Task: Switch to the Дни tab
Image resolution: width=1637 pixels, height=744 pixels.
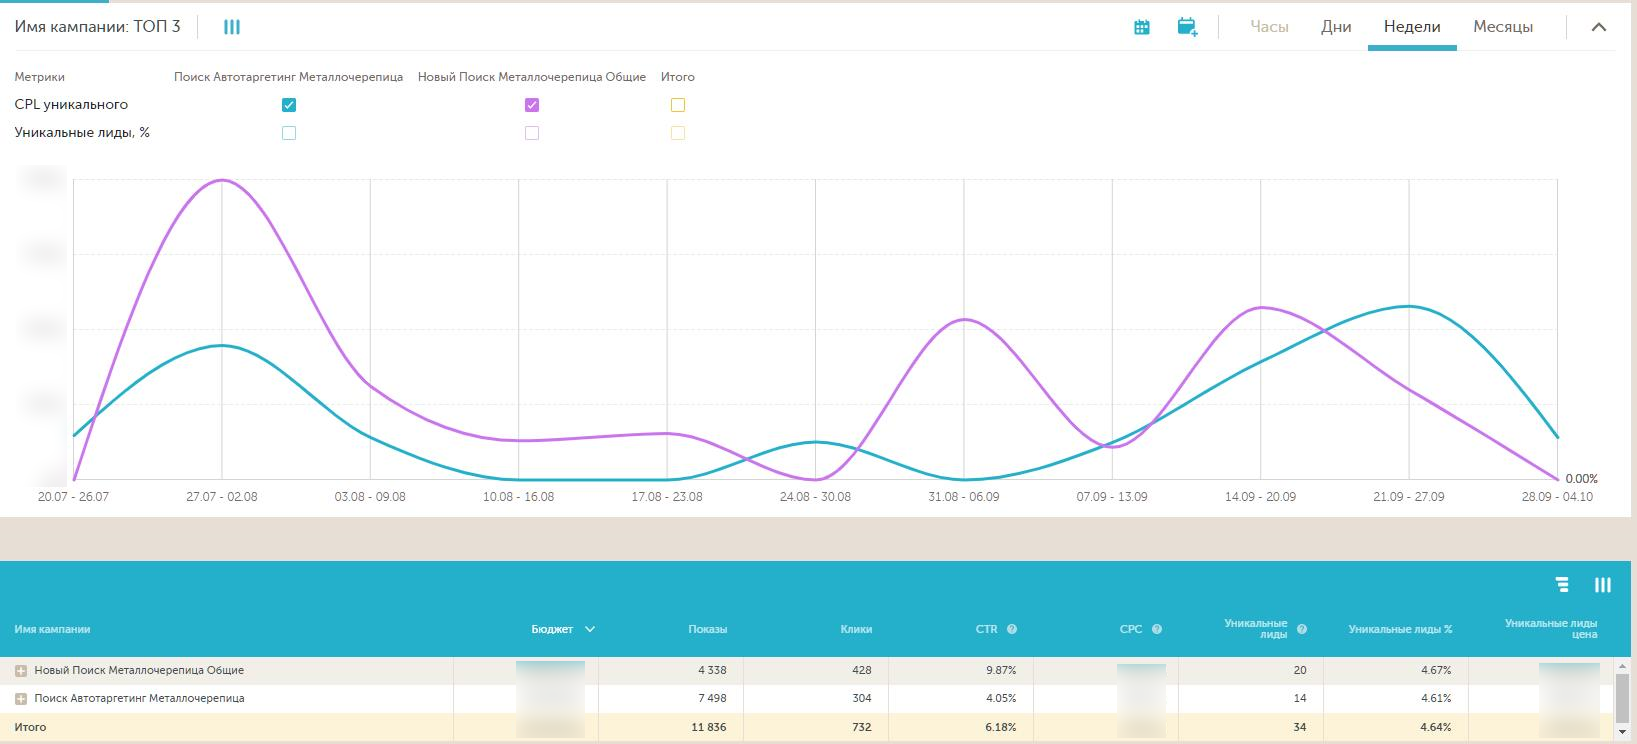Action: 1336,27
